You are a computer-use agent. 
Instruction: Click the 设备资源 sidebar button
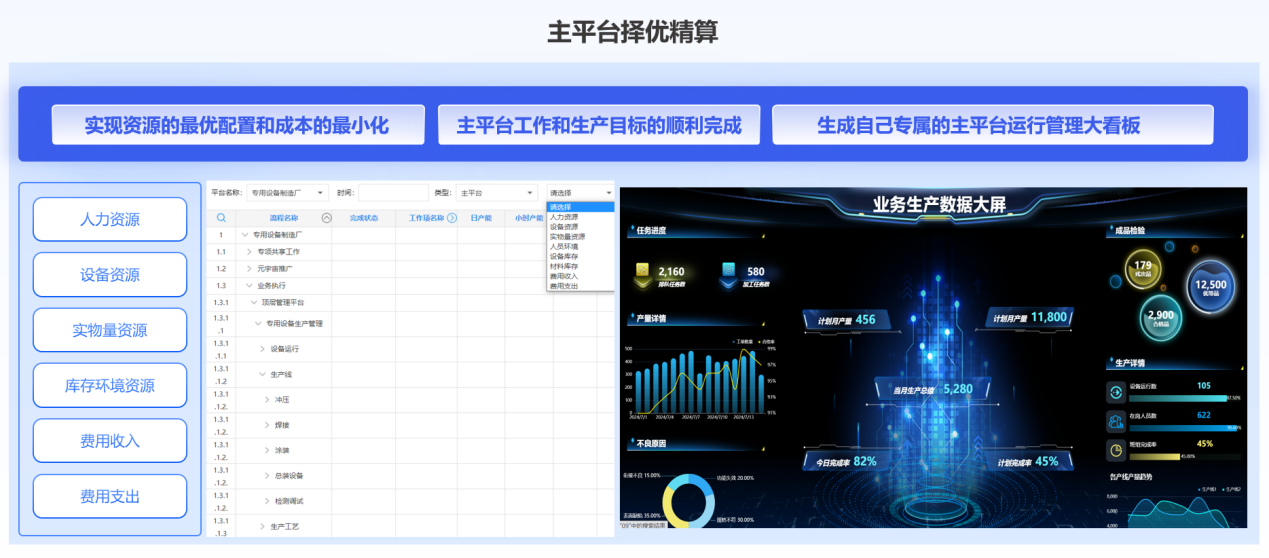(x=110, y=275)
